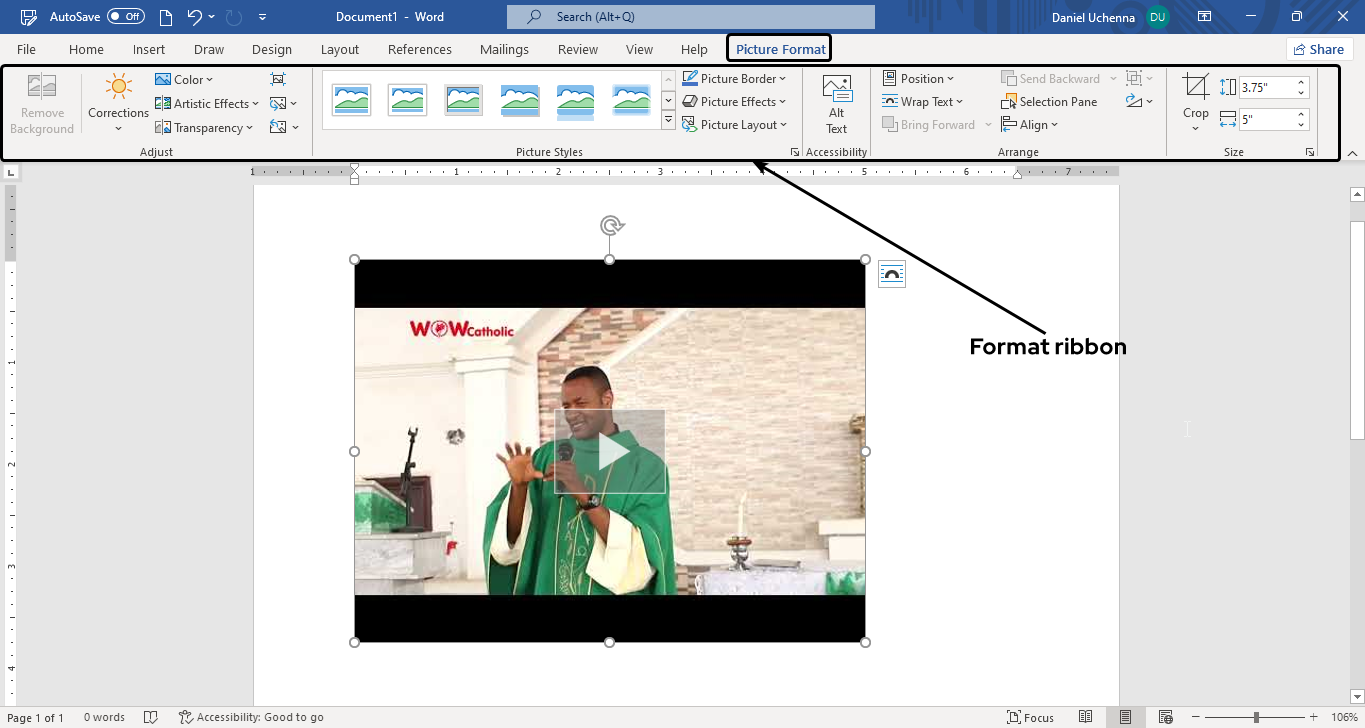Click the Share button

(1318, 48)
